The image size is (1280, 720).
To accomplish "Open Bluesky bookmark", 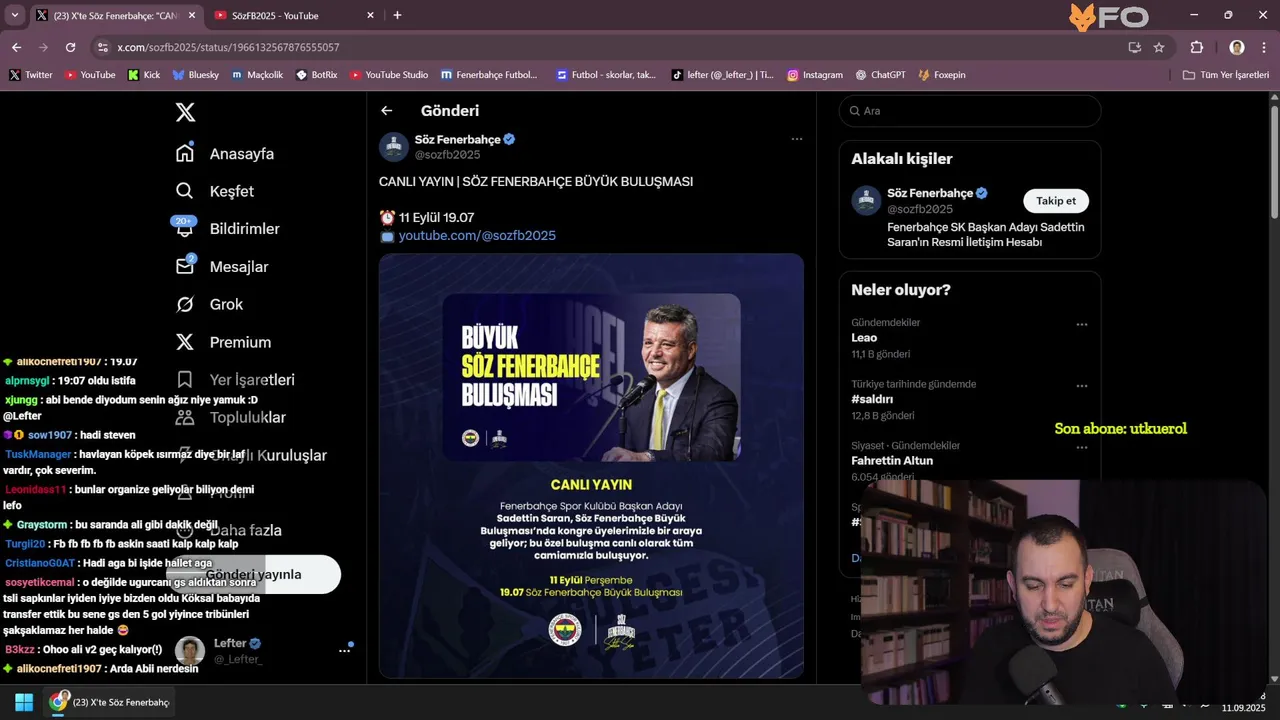I will click(x=196, y=75).
